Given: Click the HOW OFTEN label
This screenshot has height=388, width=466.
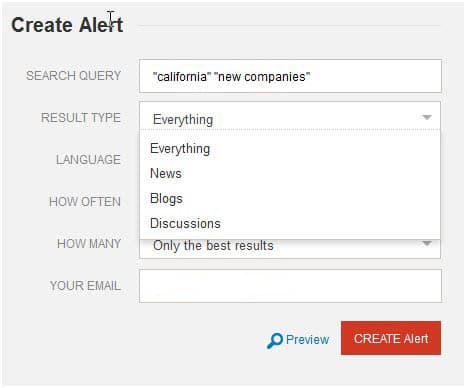Looking at the screenshot, I should (85, 202).
